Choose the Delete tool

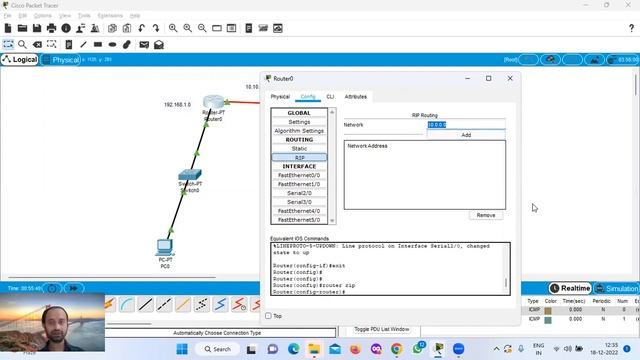pos(37,44)
